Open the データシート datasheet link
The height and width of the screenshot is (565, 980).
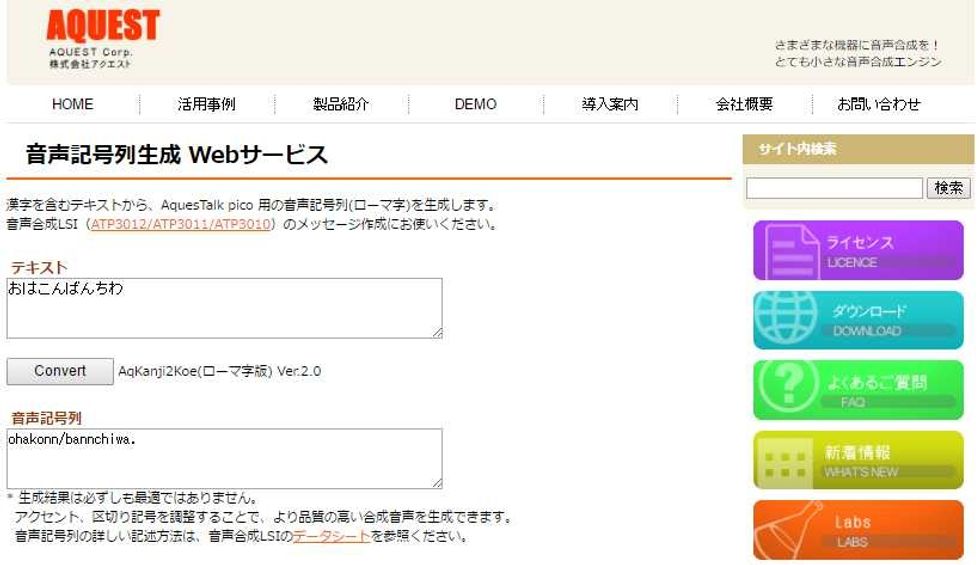pyautogui.click(x=331, y=536)
